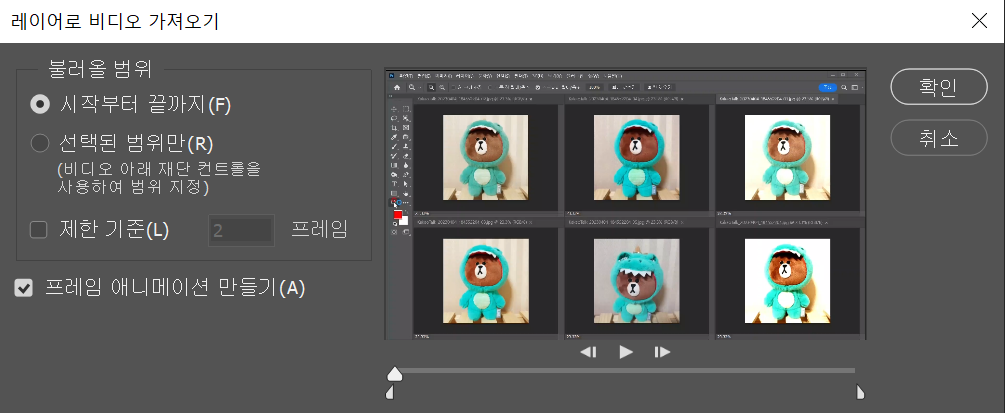Click the video timeline track bar
Viewport: 1005px width, 413px height.
[625, 370]
